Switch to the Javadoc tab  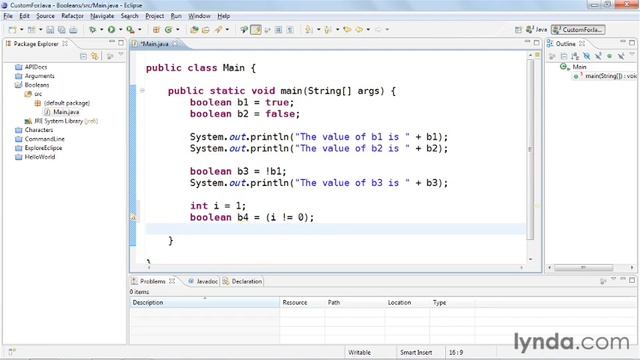203,281
